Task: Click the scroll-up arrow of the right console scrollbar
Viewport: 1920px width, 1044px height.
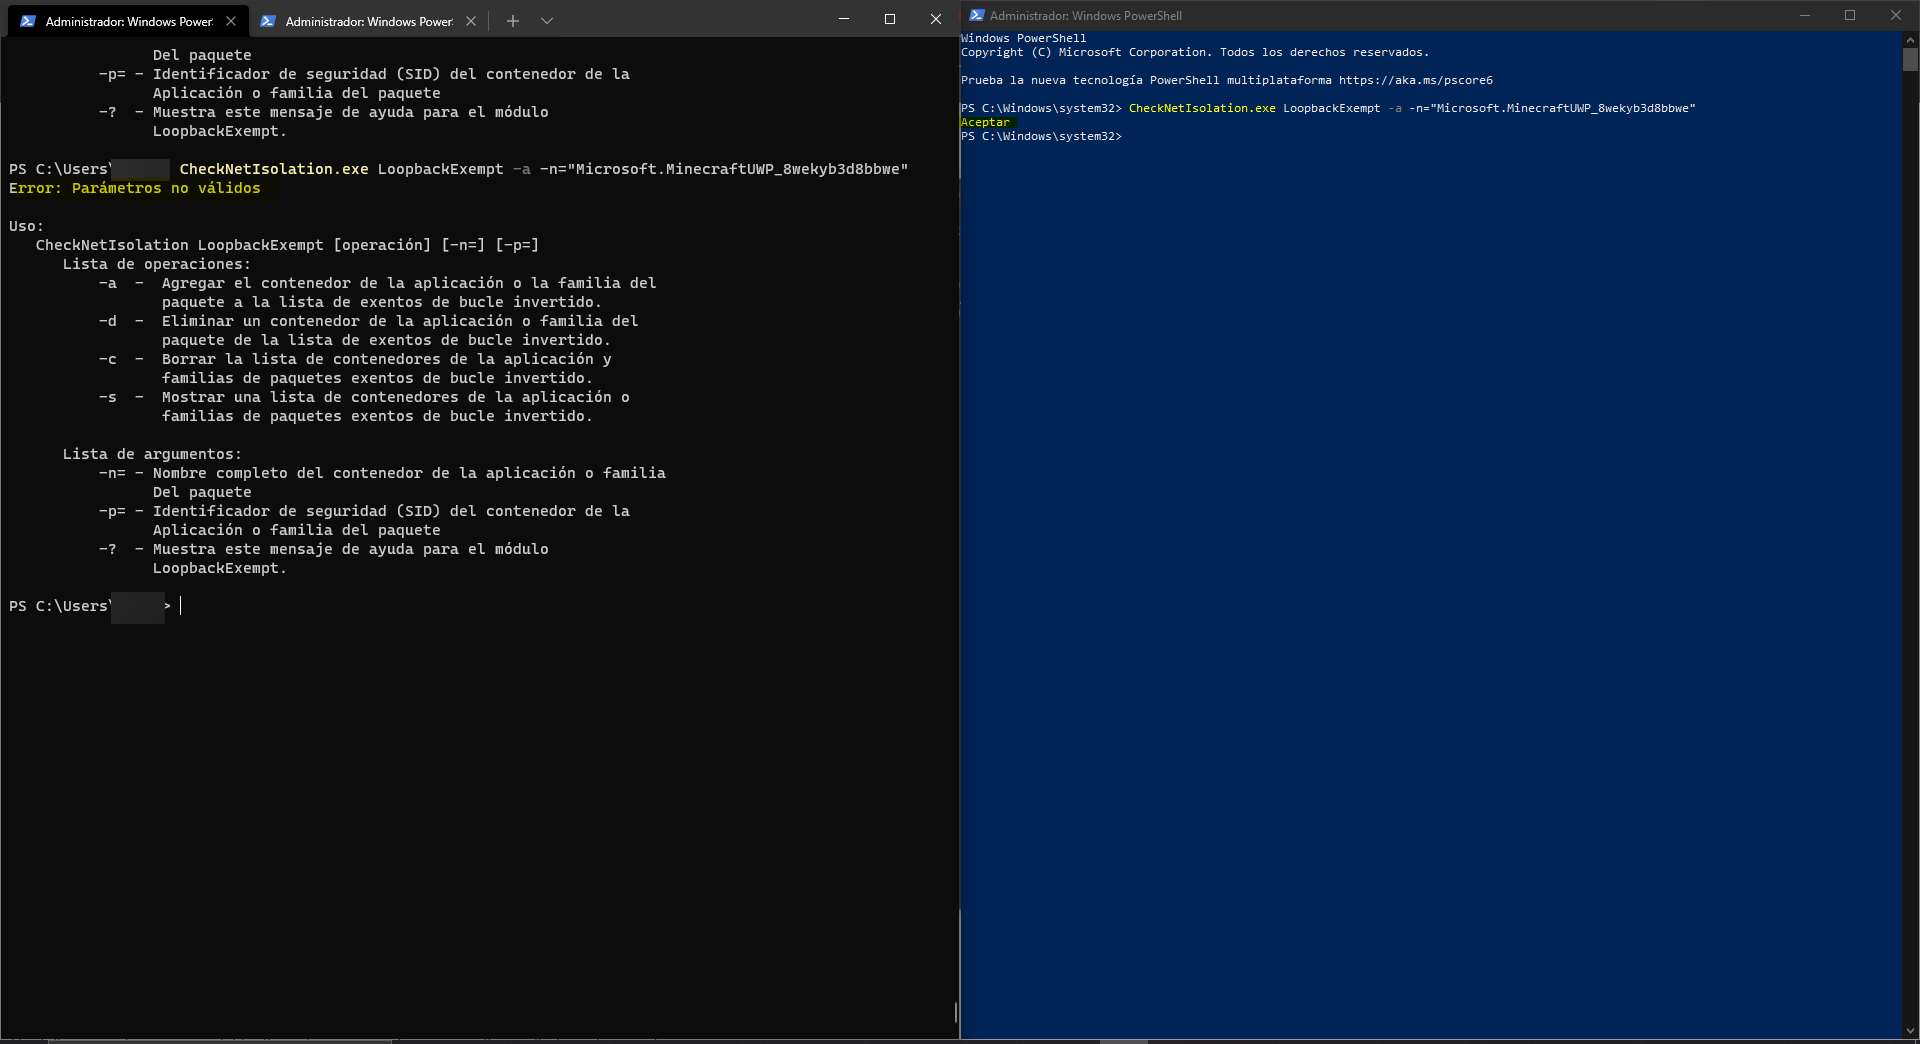Action: tap(1910, 38)
